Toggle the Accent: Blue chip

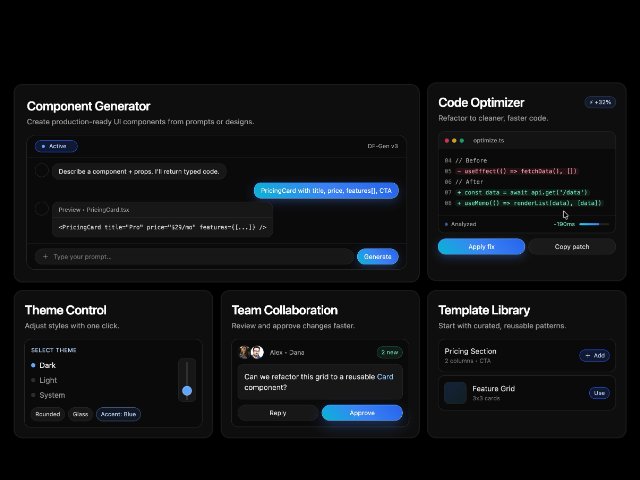click(118, 414)
